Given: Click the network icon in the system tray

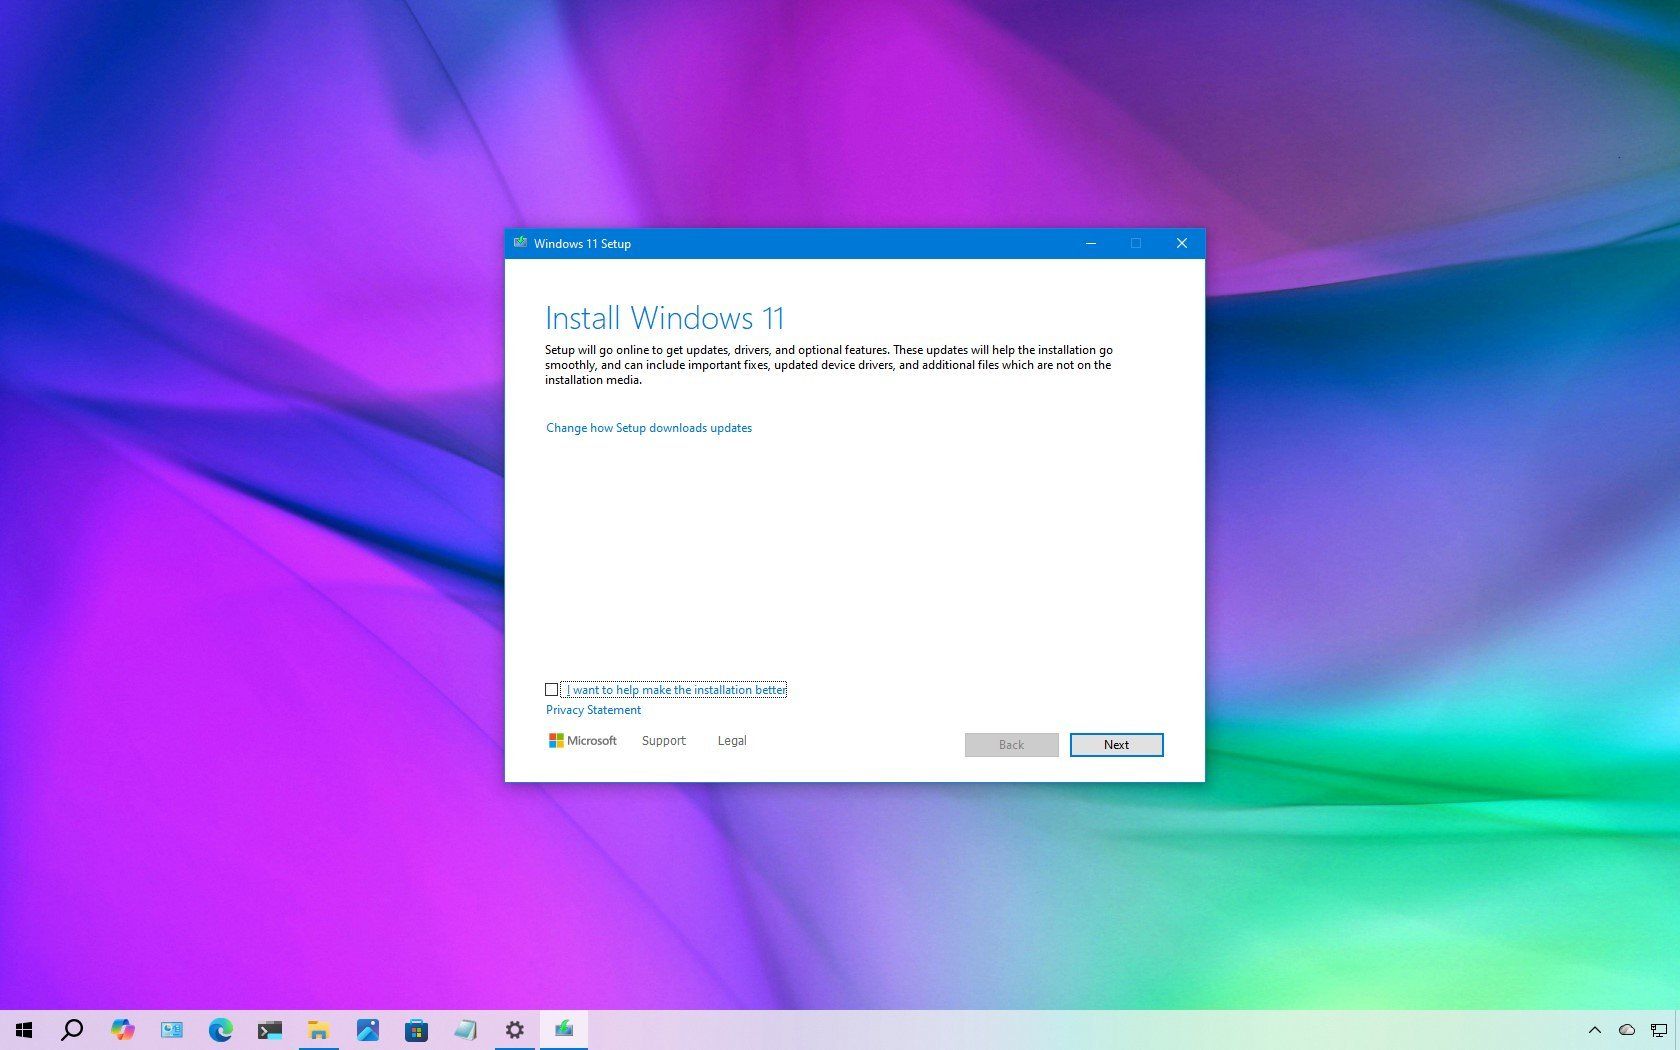Looking at the screenshot, I should pyautogui.click(x=1658, y=1030).
